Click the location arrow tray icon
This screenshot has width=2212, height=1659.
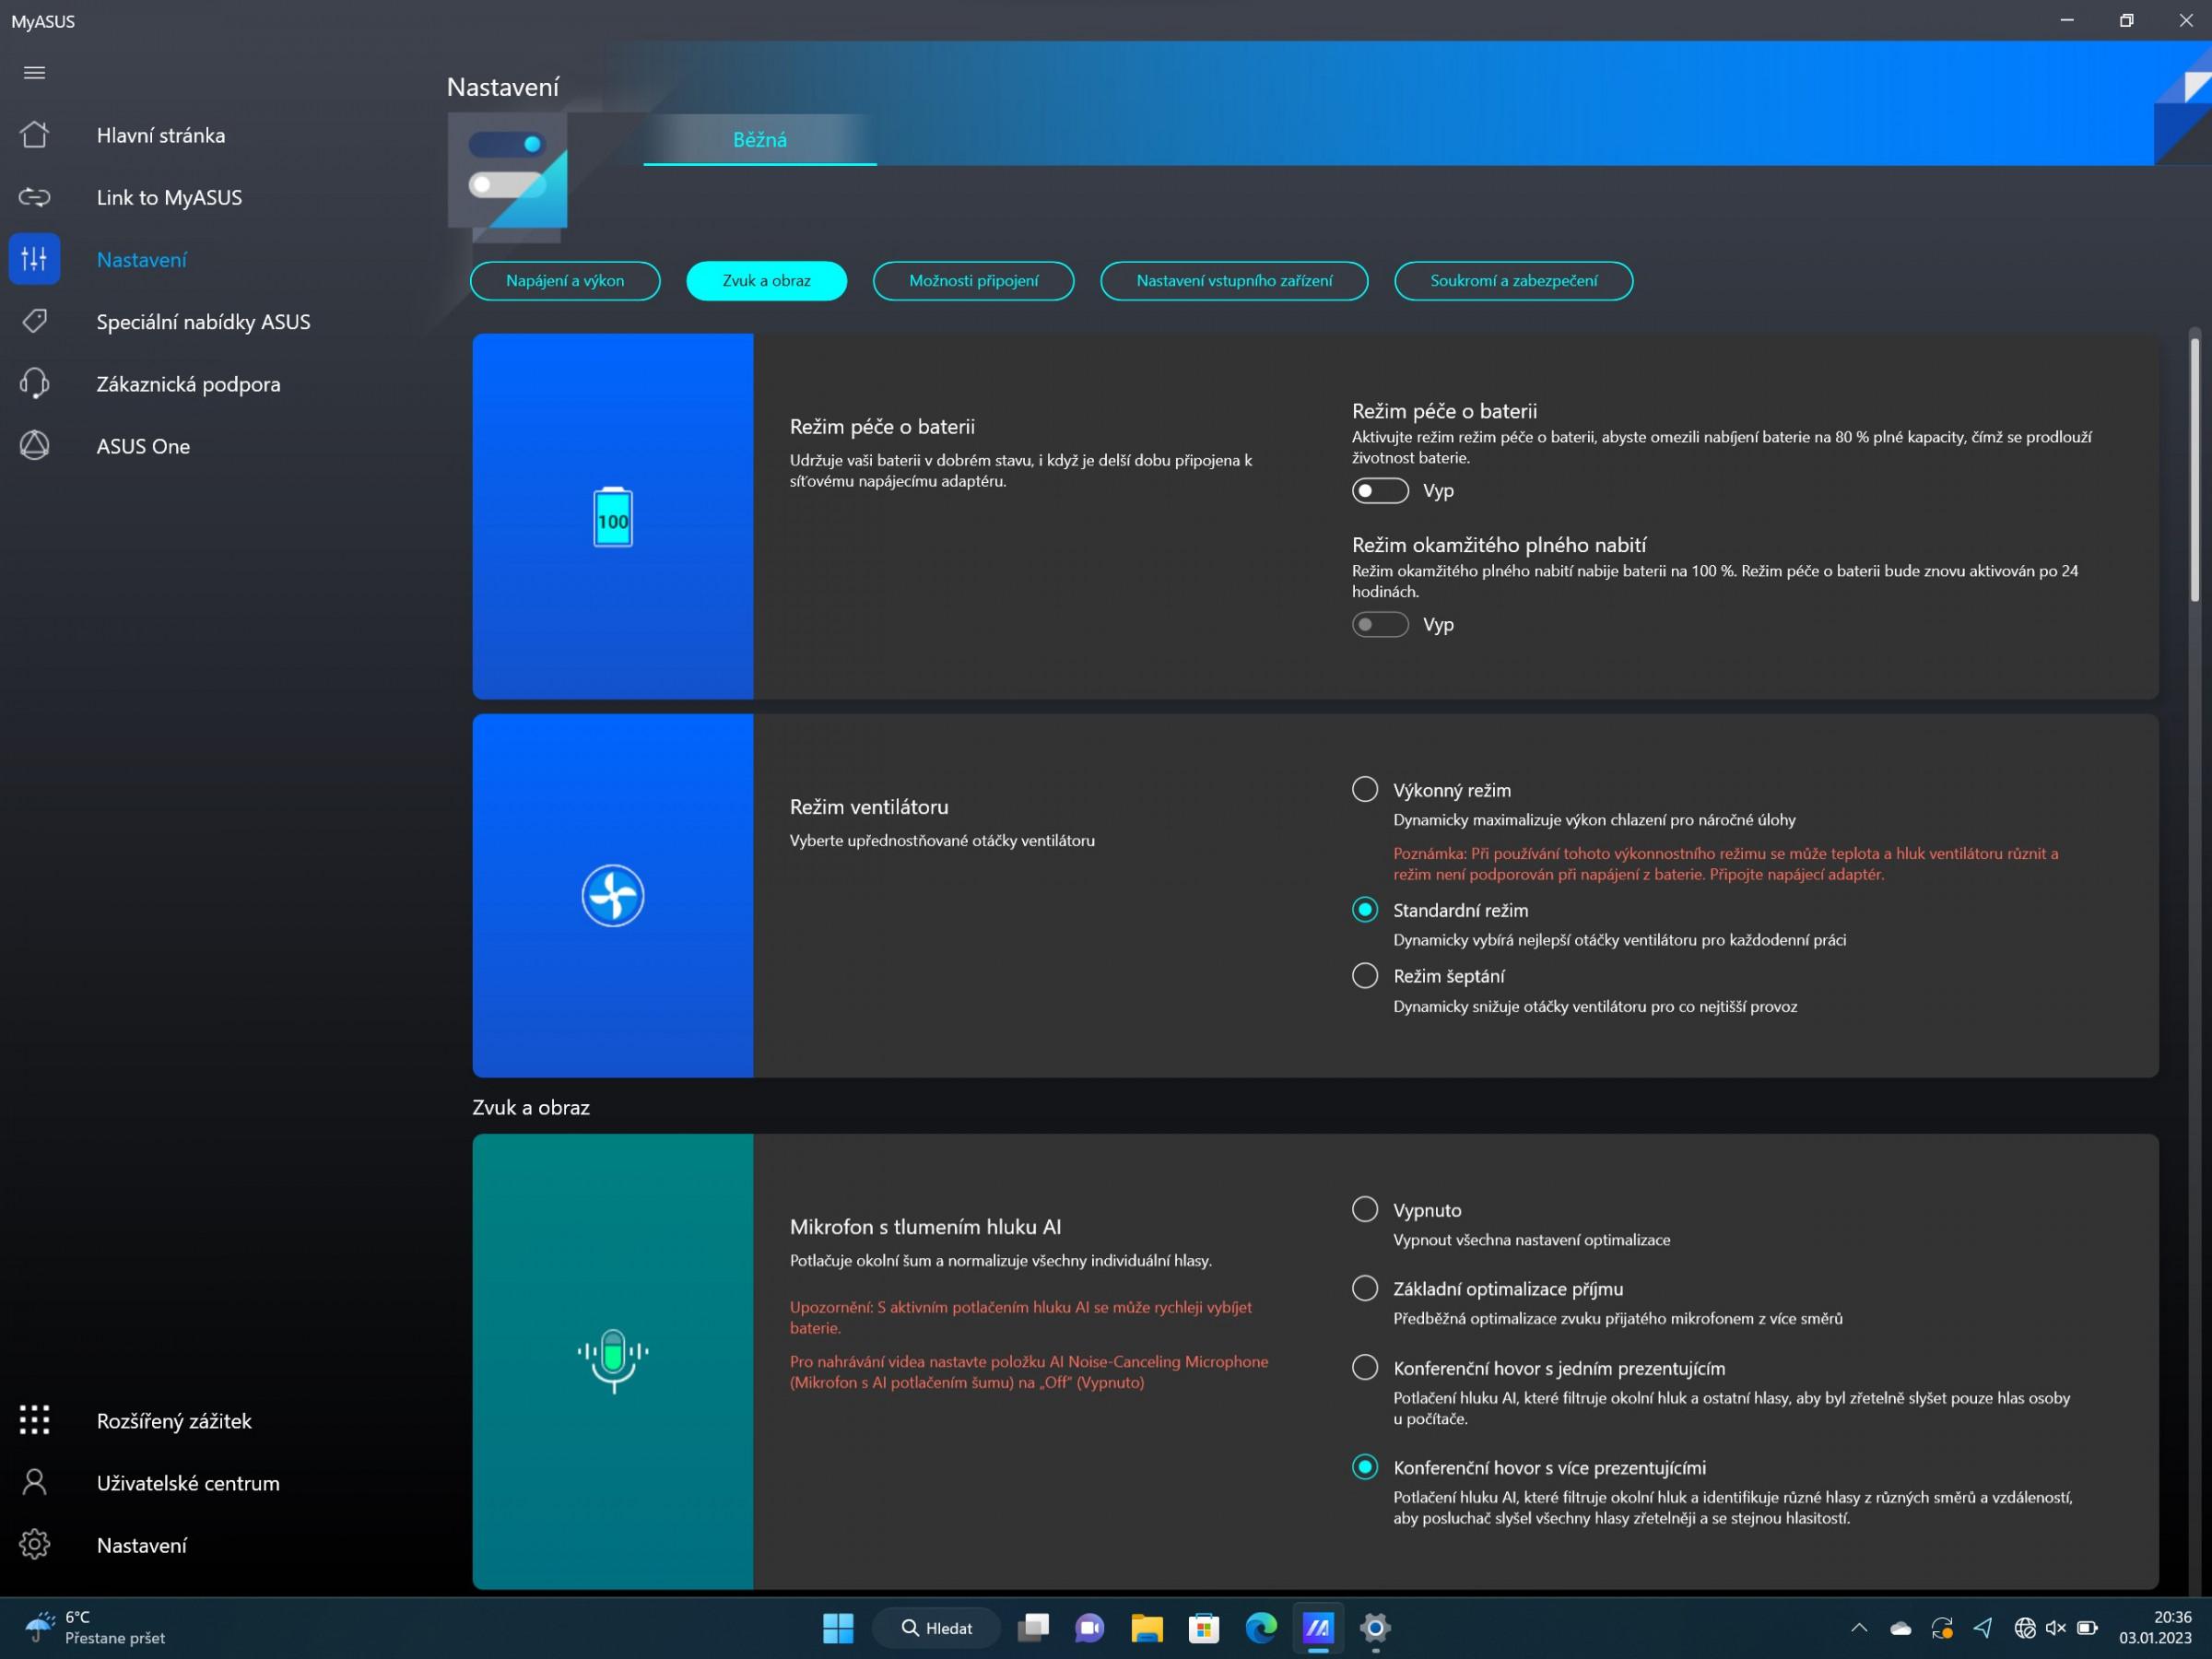(x=1983, y=1628)
